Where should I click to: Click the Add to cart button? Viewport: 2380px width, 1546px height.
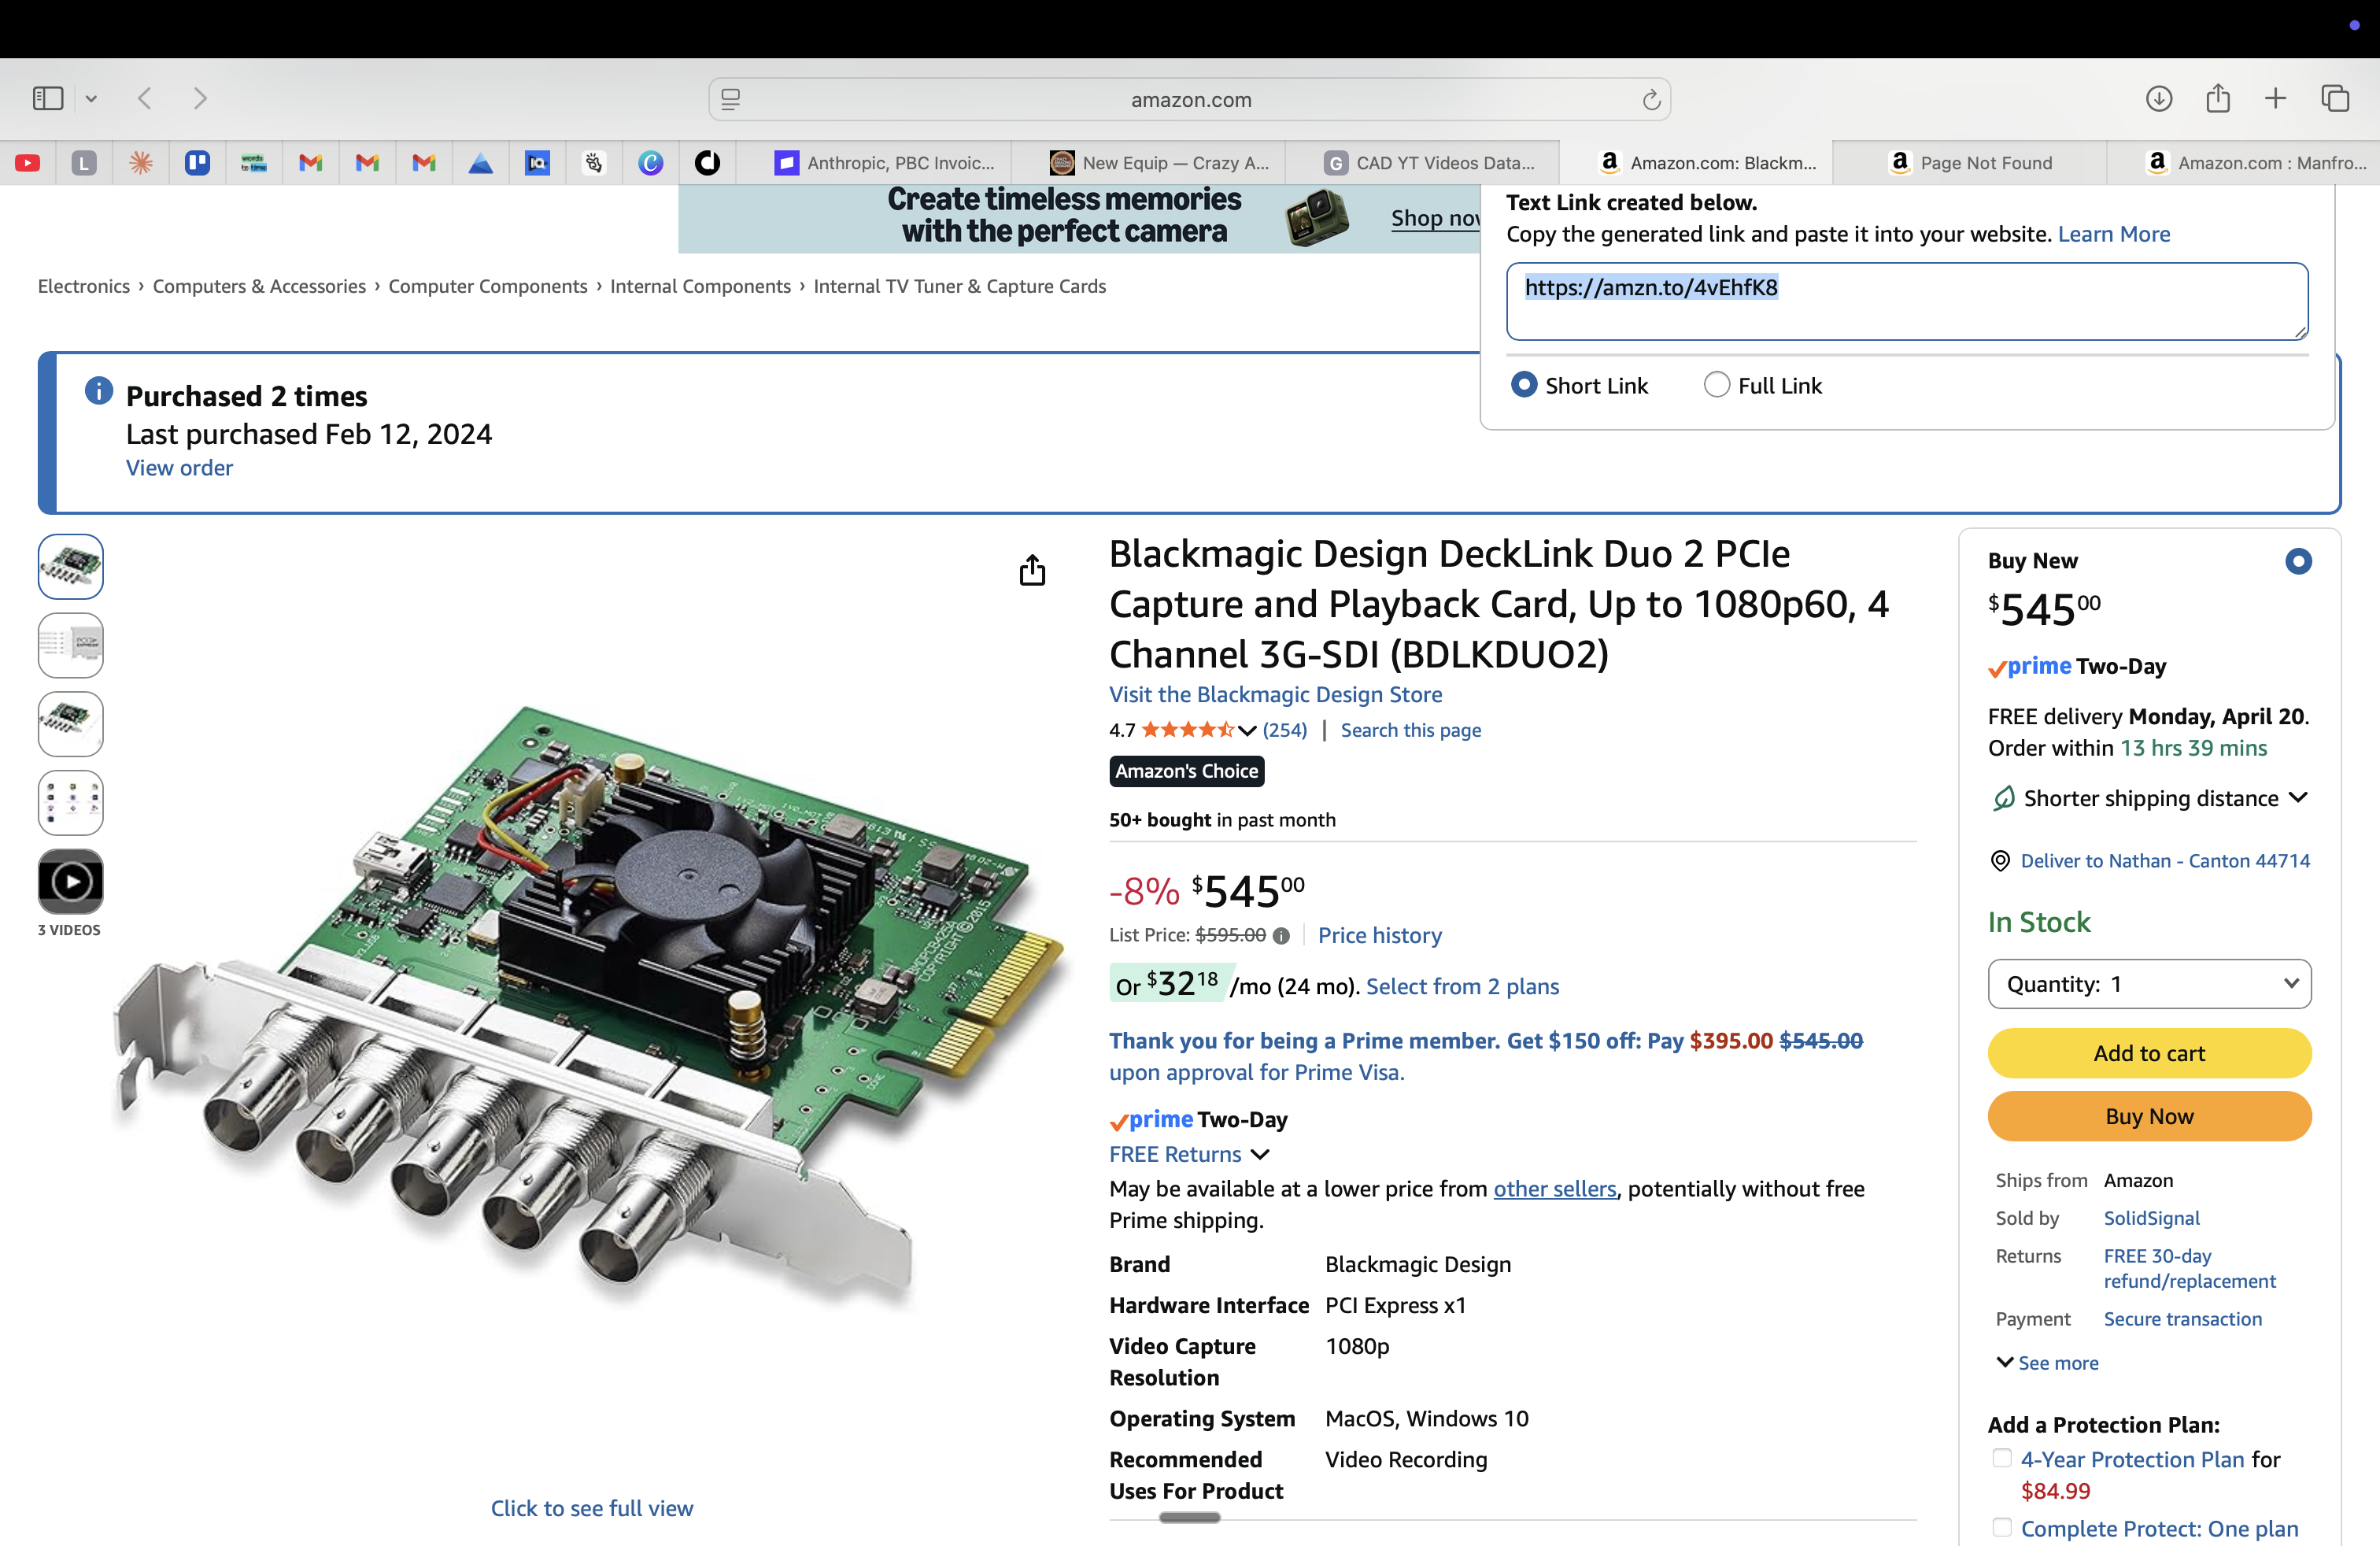tap(2149, 1053)
